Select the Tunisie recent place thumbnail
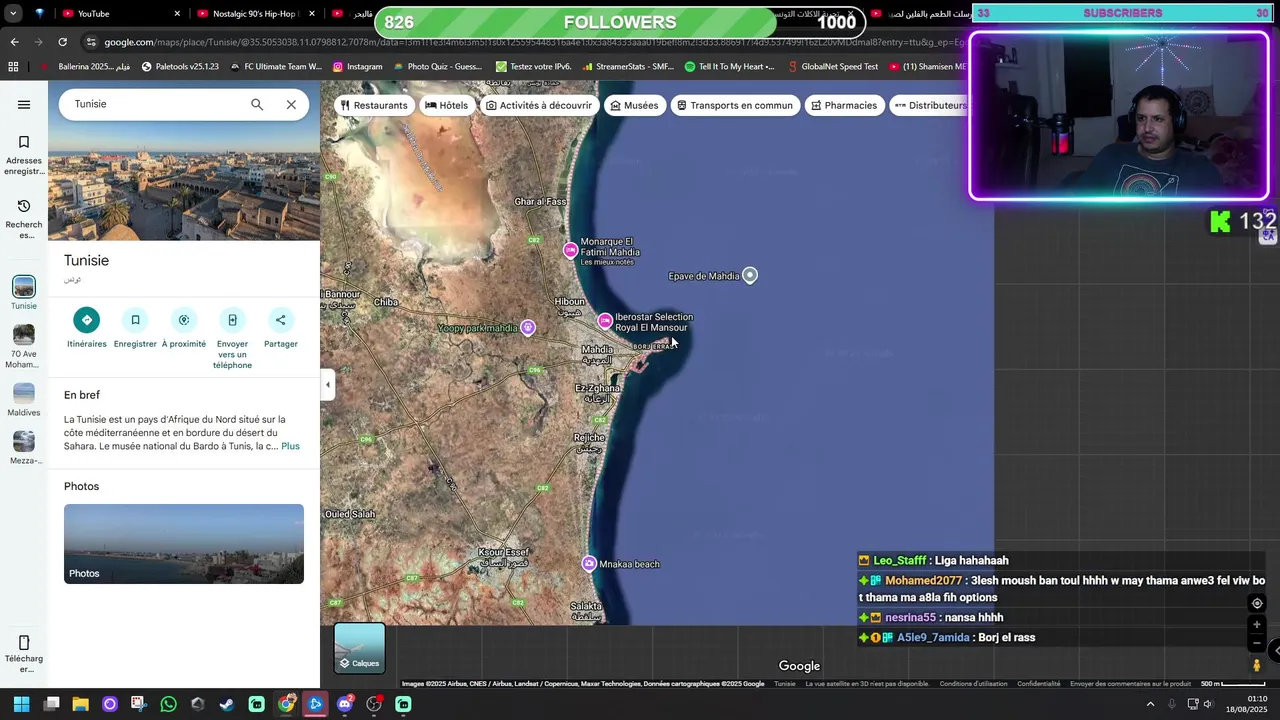Image resolution: width=1280 pixels, height=720 pixels. pyautogui.click(x=24, y=293)
